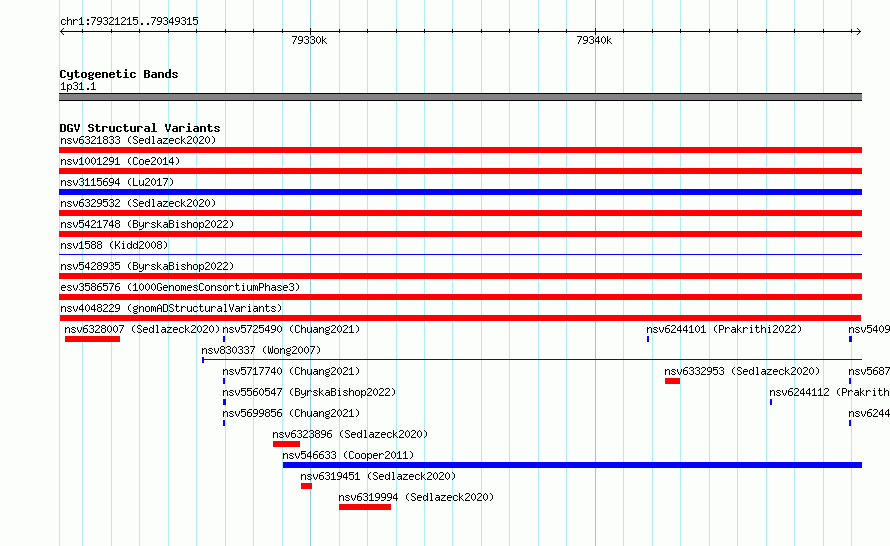The height and width of the screenshot is (546, 890).
Task: Open the nsv5725490 (Chuang2021) label
Action: point(291,329)
